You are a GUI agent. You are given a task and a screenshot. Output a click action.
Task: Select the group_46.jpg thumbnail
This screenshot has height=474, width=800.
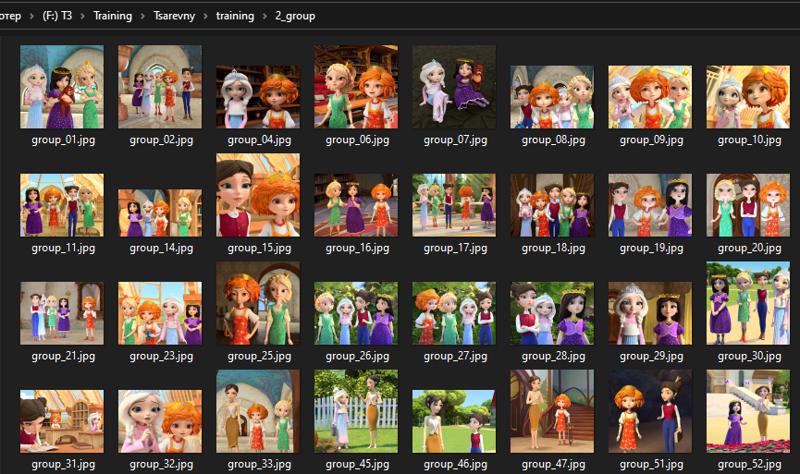[454, 421]
